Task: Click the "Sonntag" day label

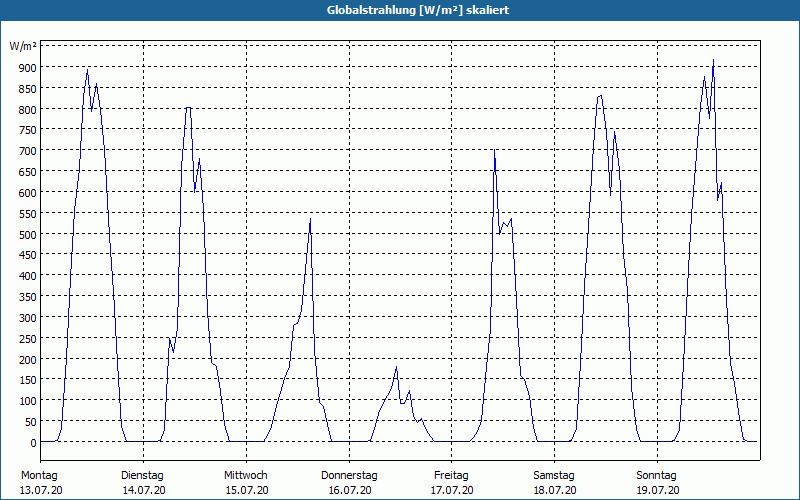Action: (x=656, y=476)
